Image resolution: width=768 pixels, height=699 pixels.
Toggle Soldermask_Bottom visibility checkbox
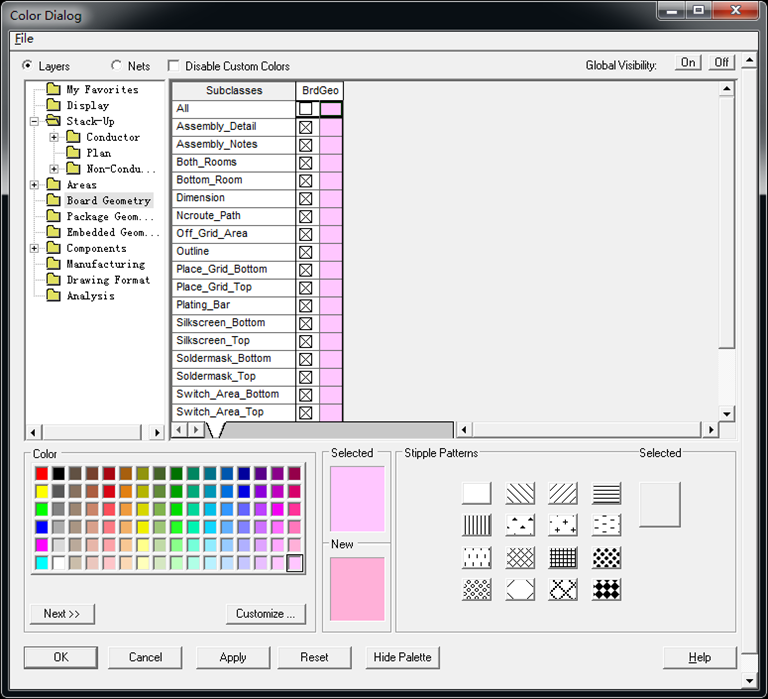[x=306, y=359]
